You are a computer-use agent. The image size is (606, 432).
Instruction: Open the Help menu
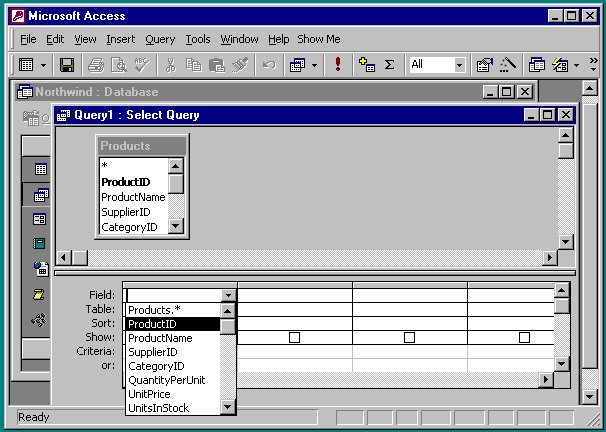tap(279, 39)
